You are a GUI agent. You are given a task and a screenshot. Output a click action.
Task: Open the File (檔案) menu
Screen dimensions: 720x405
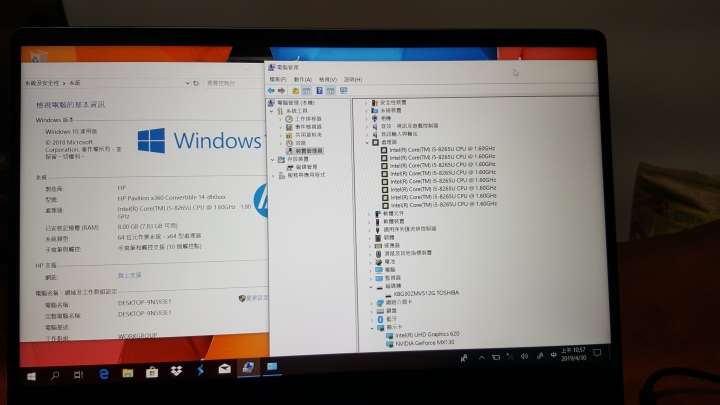coord(278,79)
